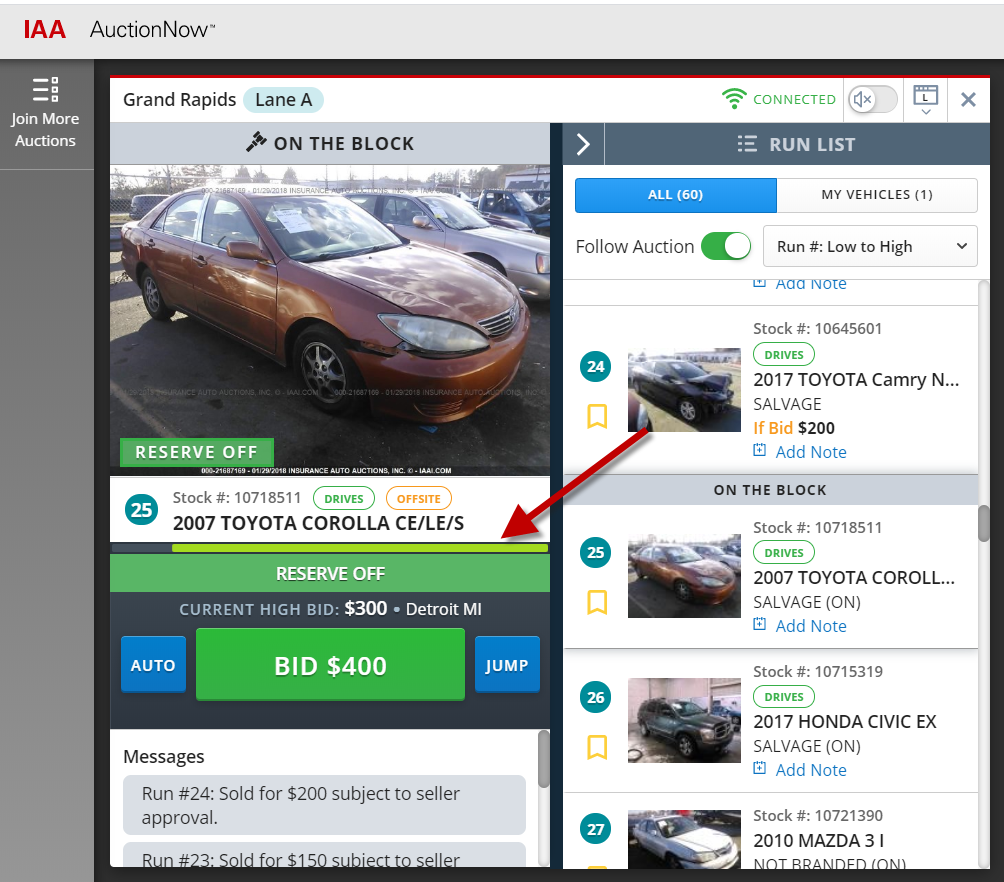
Task: Click run number 24 badge in run list
Action: (x=595, y=366)
